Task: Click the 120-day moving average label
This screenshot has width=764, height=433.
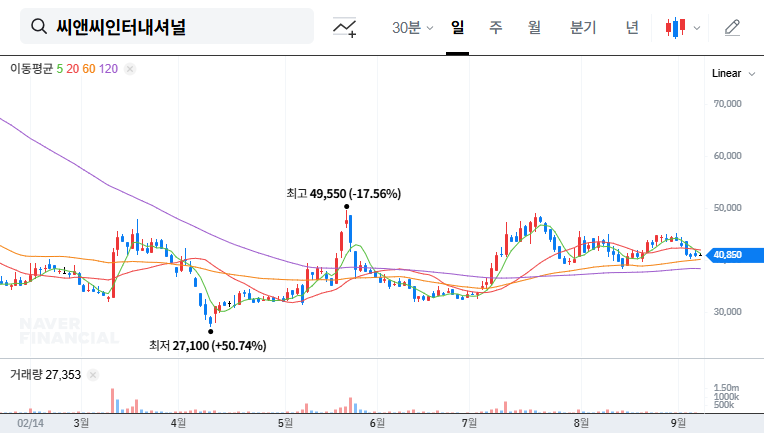Action: click(x=108, y=69)
